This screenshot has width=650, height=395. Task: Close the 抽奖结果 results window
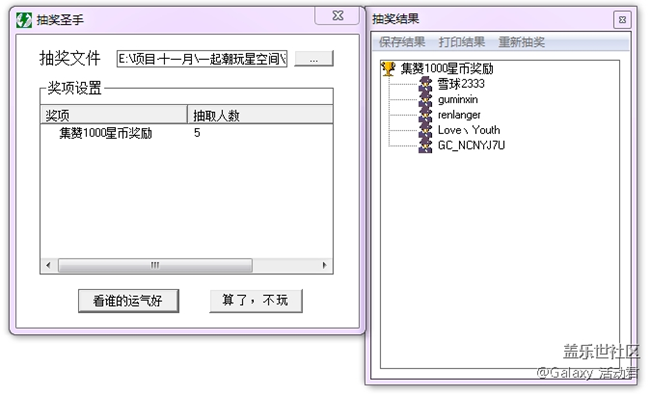pos(622,19)
